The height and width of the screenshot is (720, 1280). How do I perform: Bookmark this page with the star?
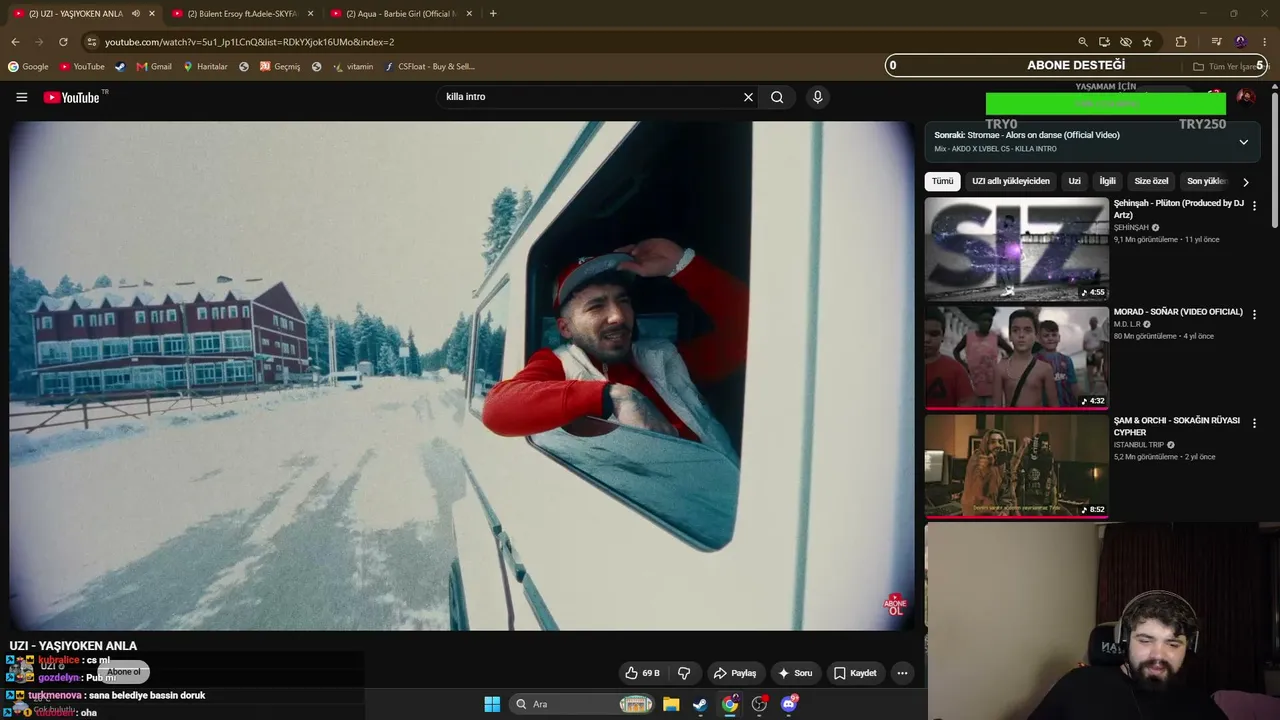pos(1147,42)
